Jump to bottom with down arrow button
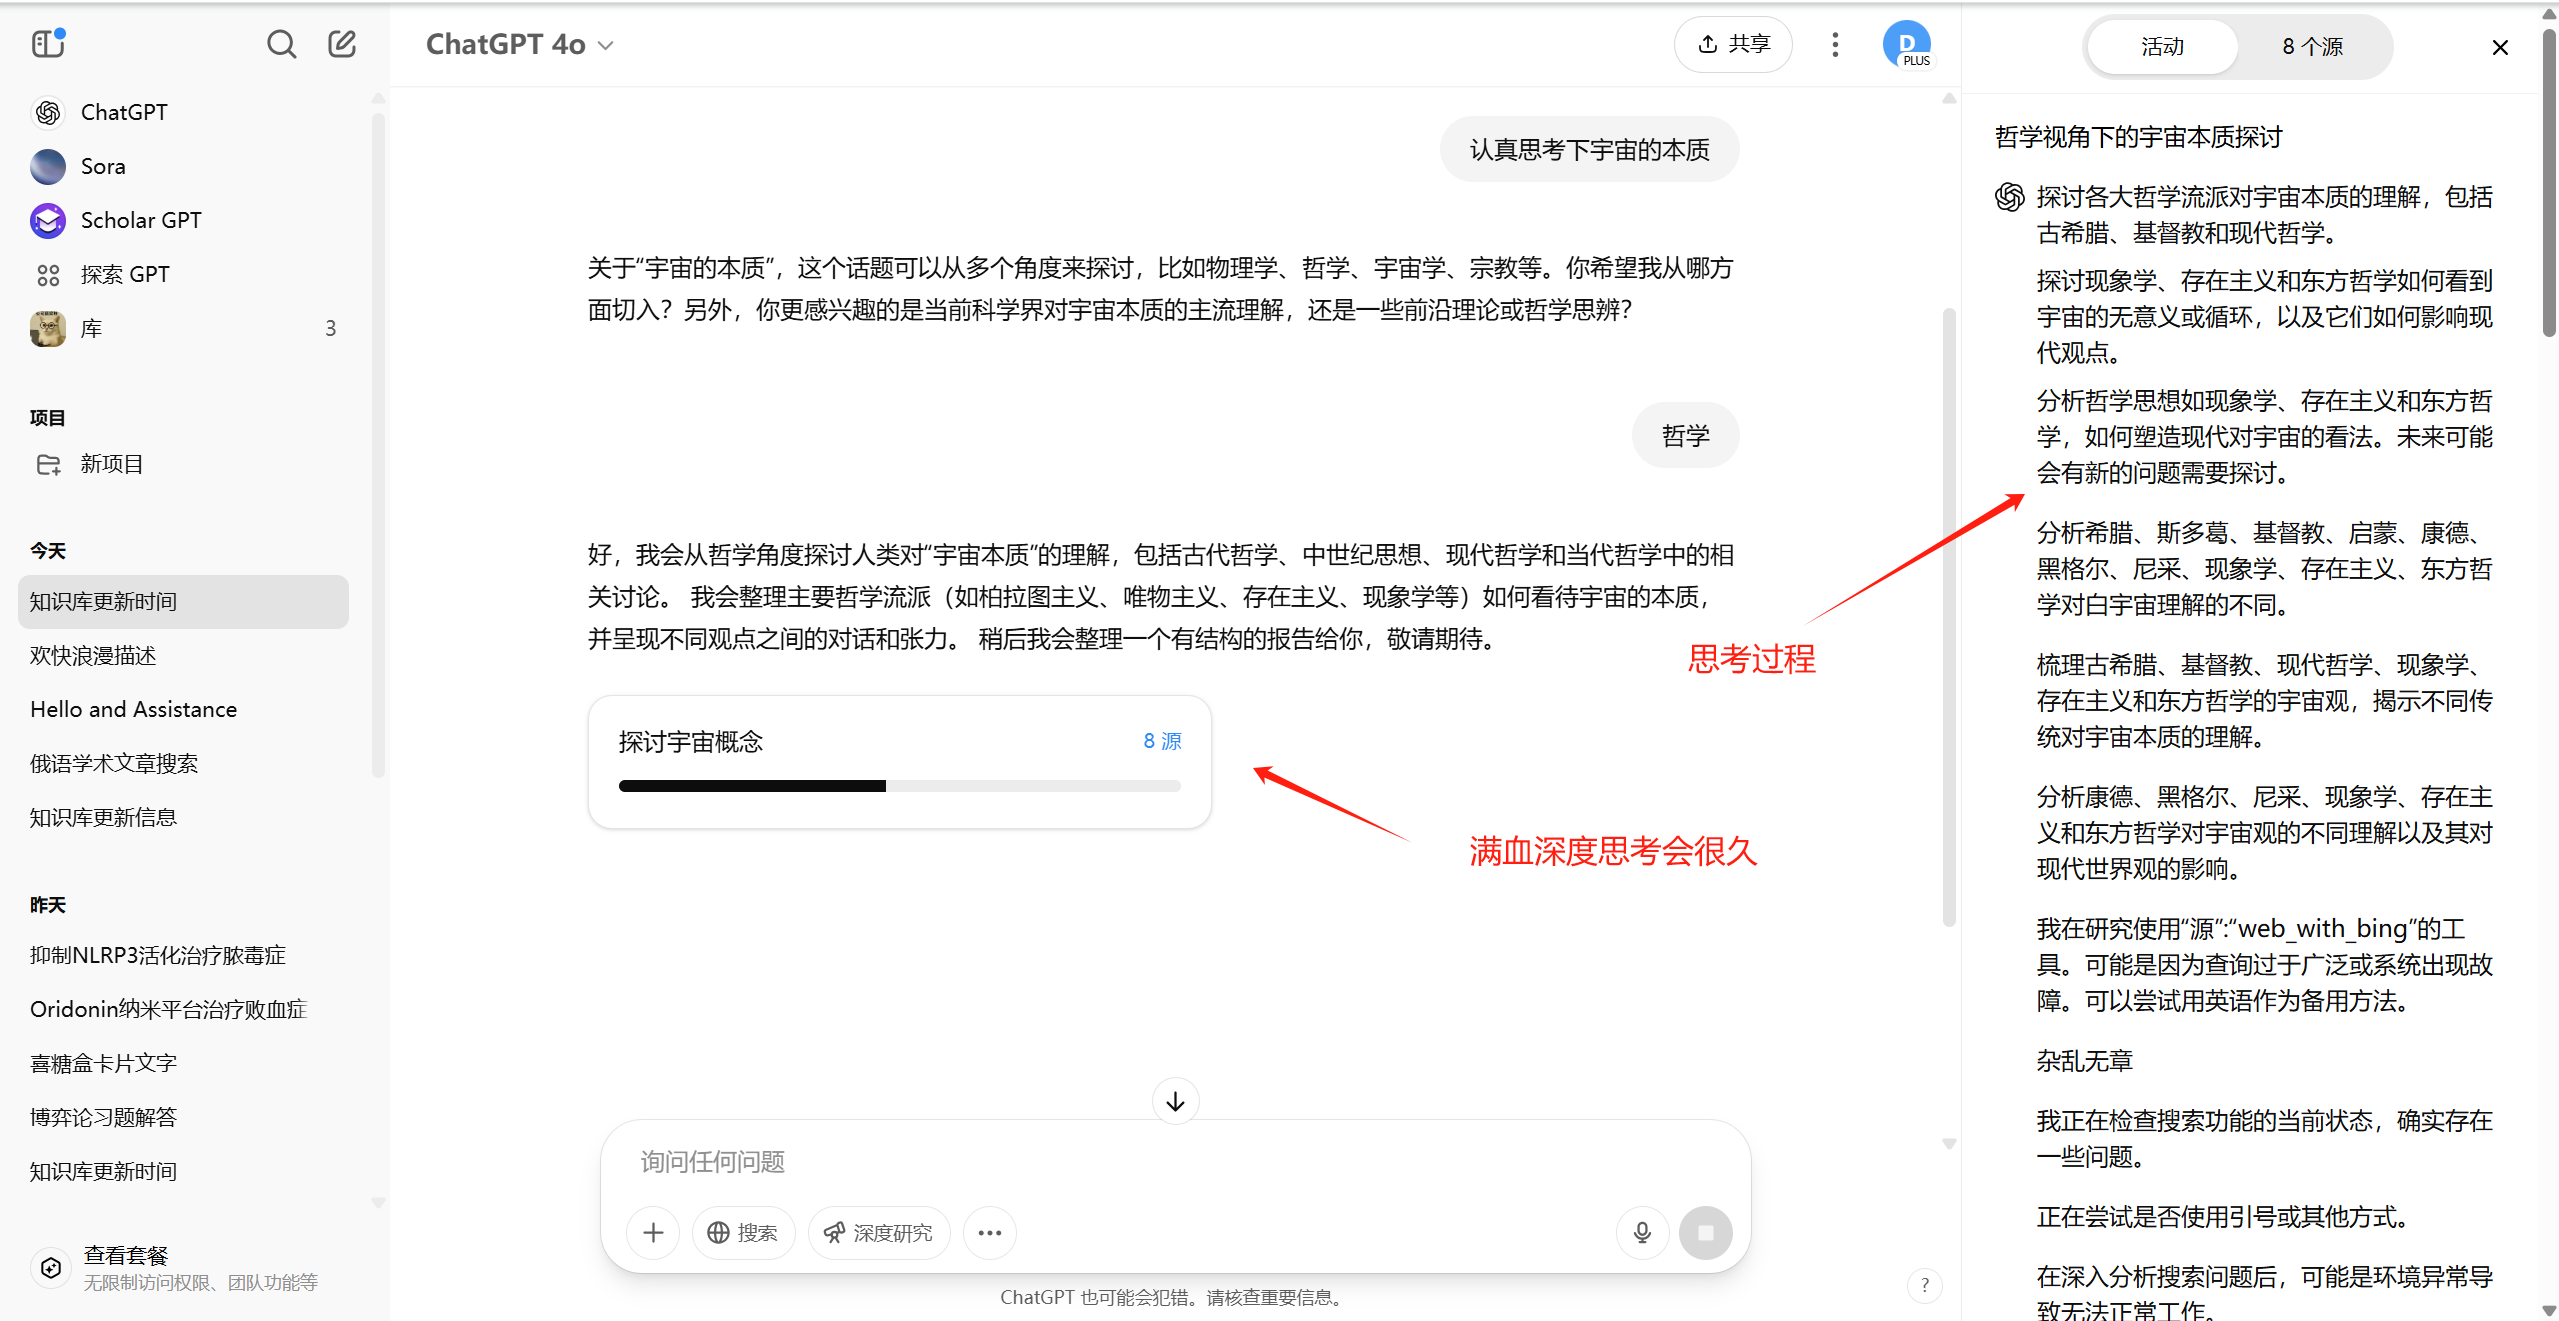Viewport: 2559px width, 1321px height. point(1176,1101)
